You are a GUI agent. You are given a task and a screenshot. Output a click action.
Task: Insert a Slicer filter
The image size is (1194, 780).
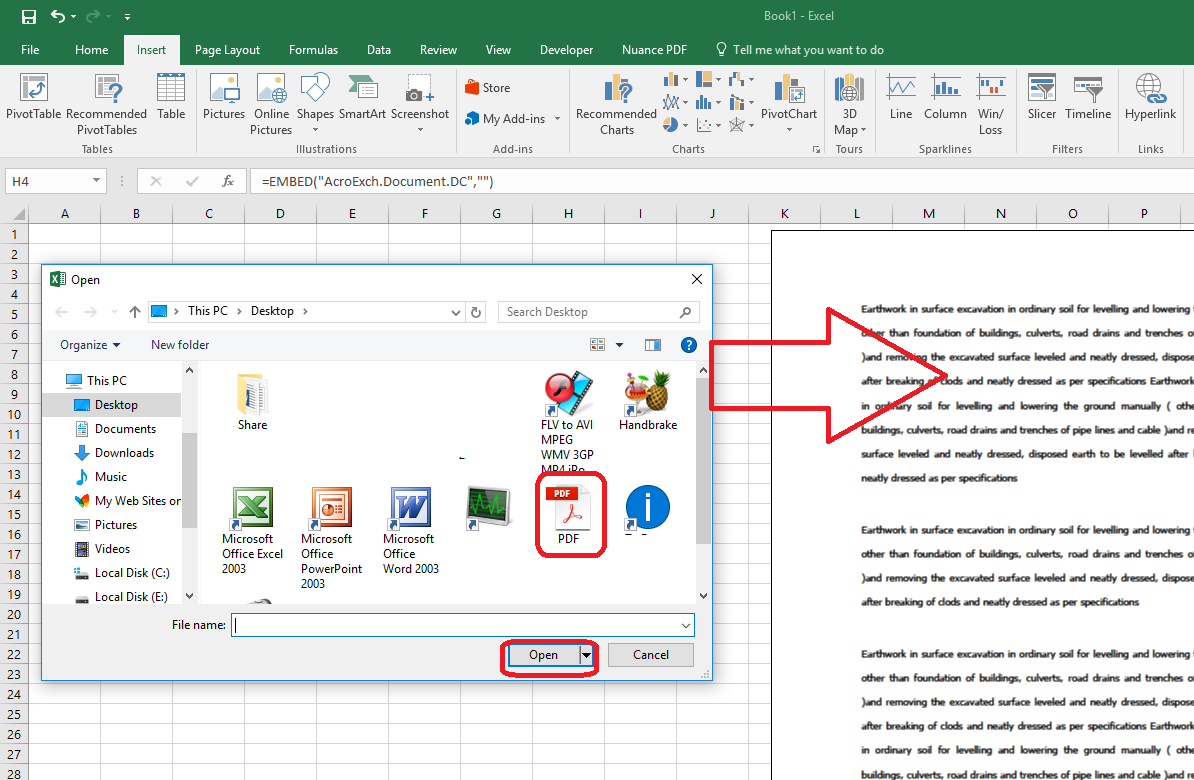tap(1042, 97)
